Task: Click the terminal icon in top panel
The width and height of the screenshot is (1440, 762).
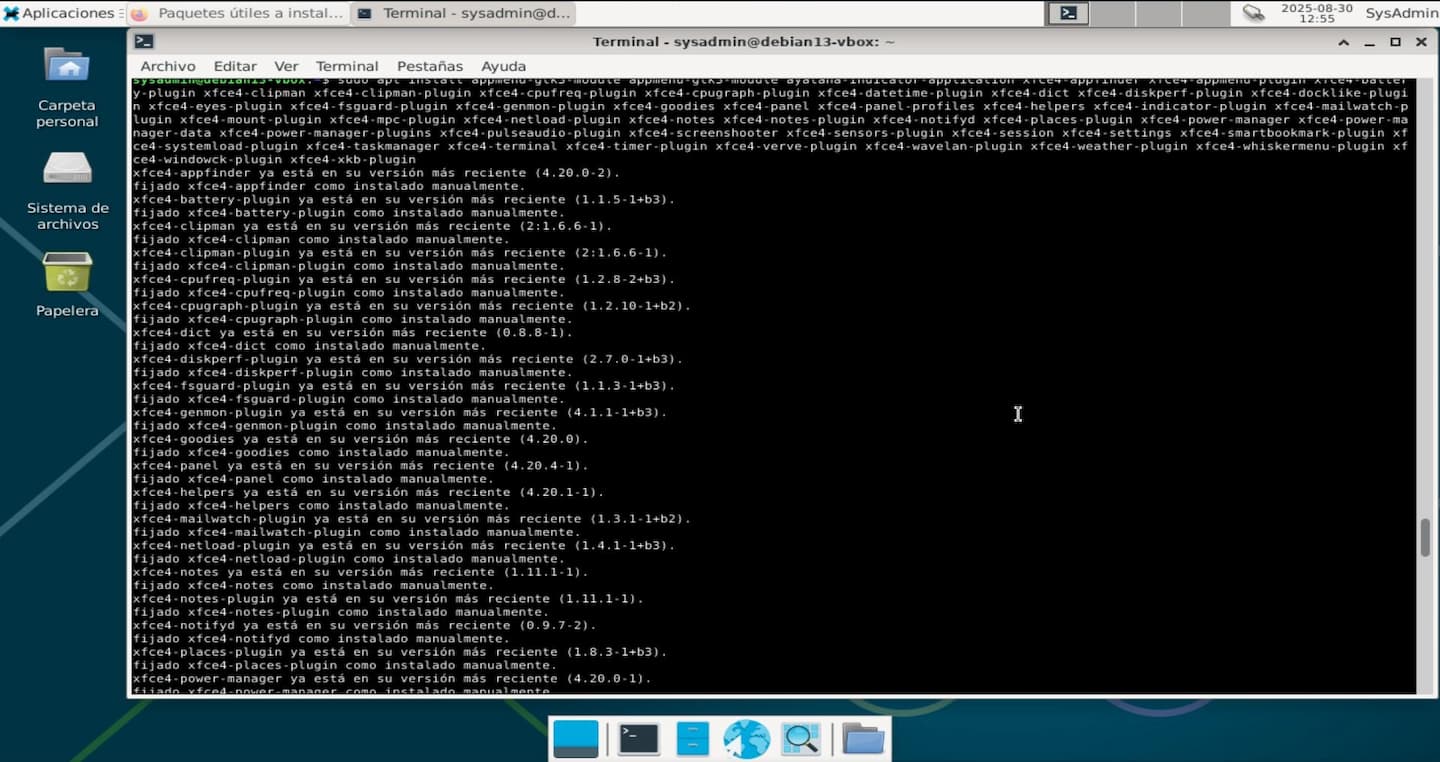Action: [1069, 13]
